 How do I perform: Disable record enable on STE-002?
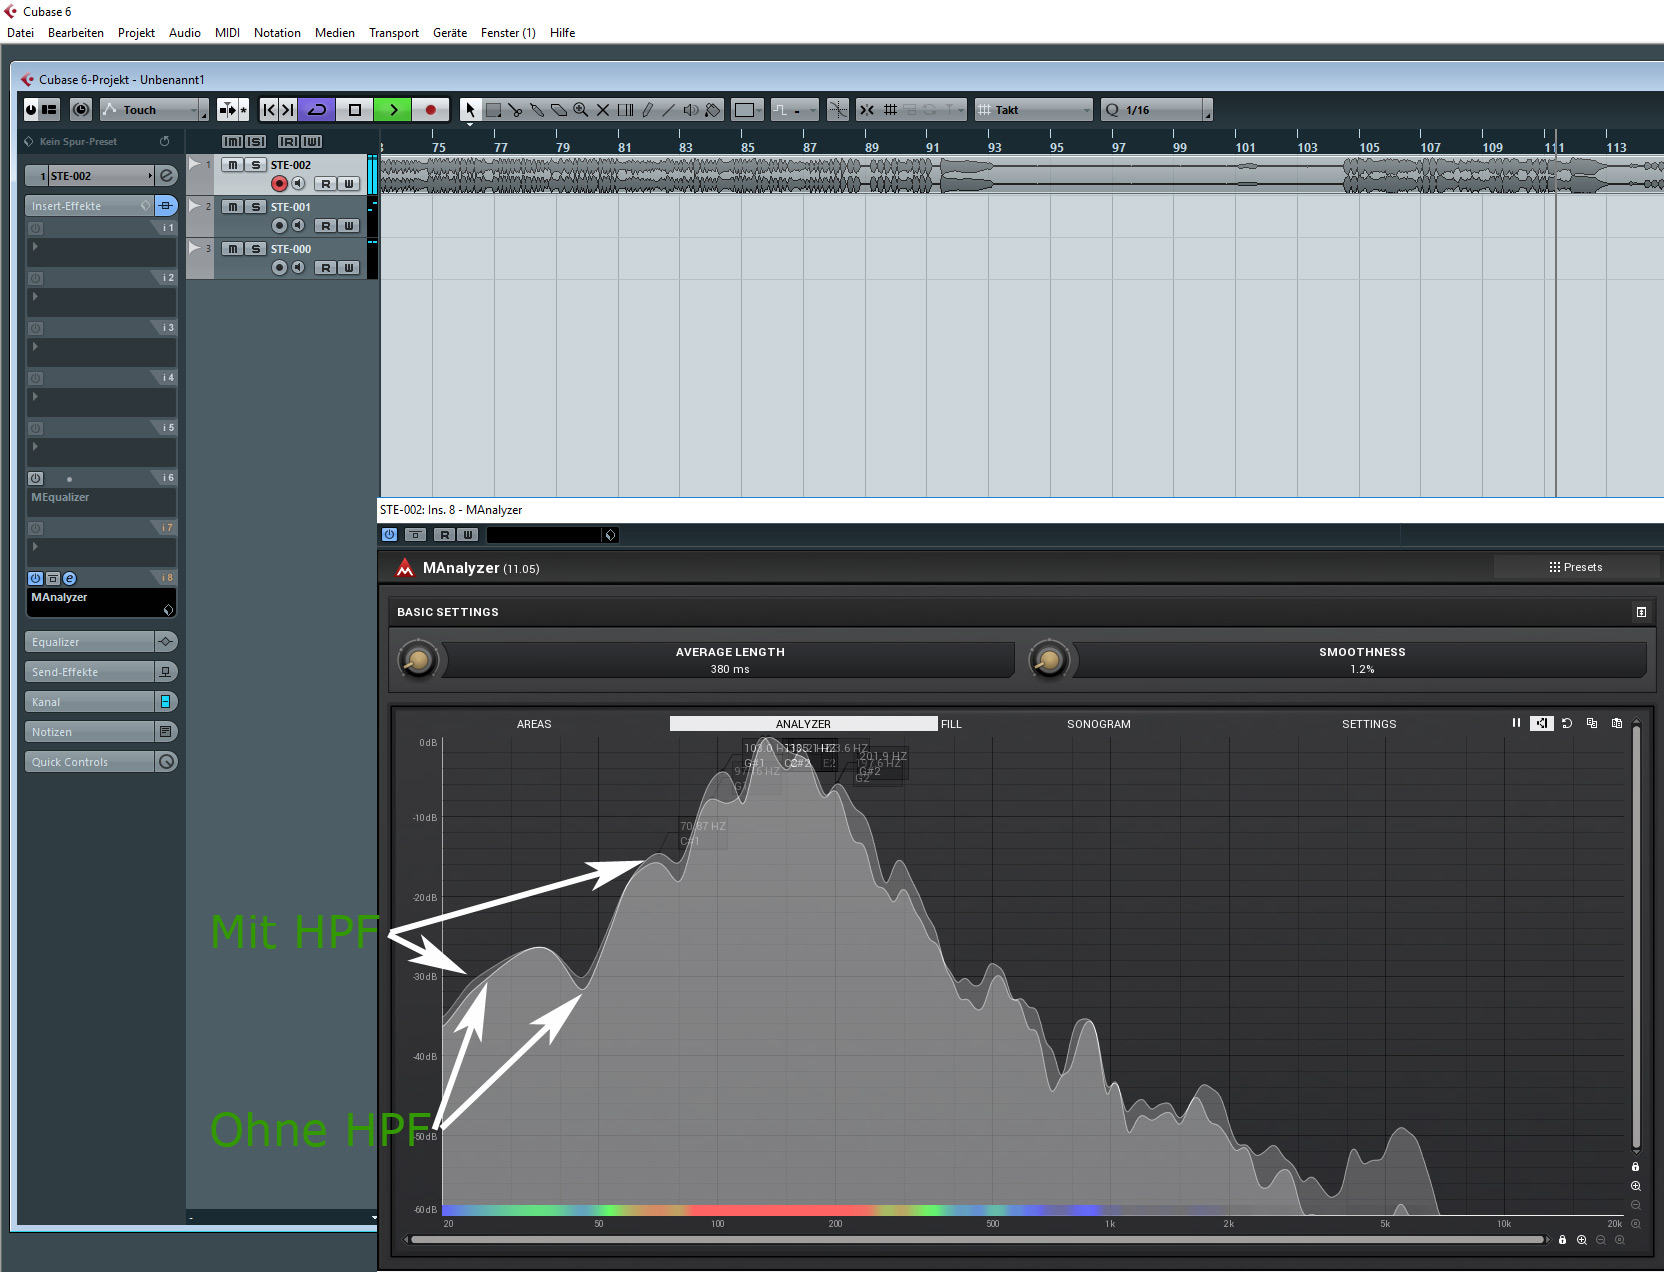click(x=279, y=183)
